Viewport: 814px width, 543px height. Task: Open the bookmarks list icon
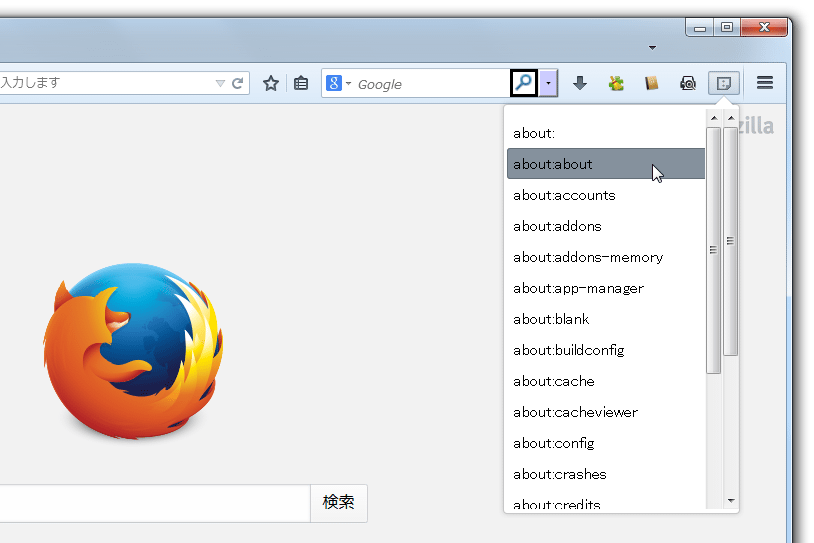point(301,84)
